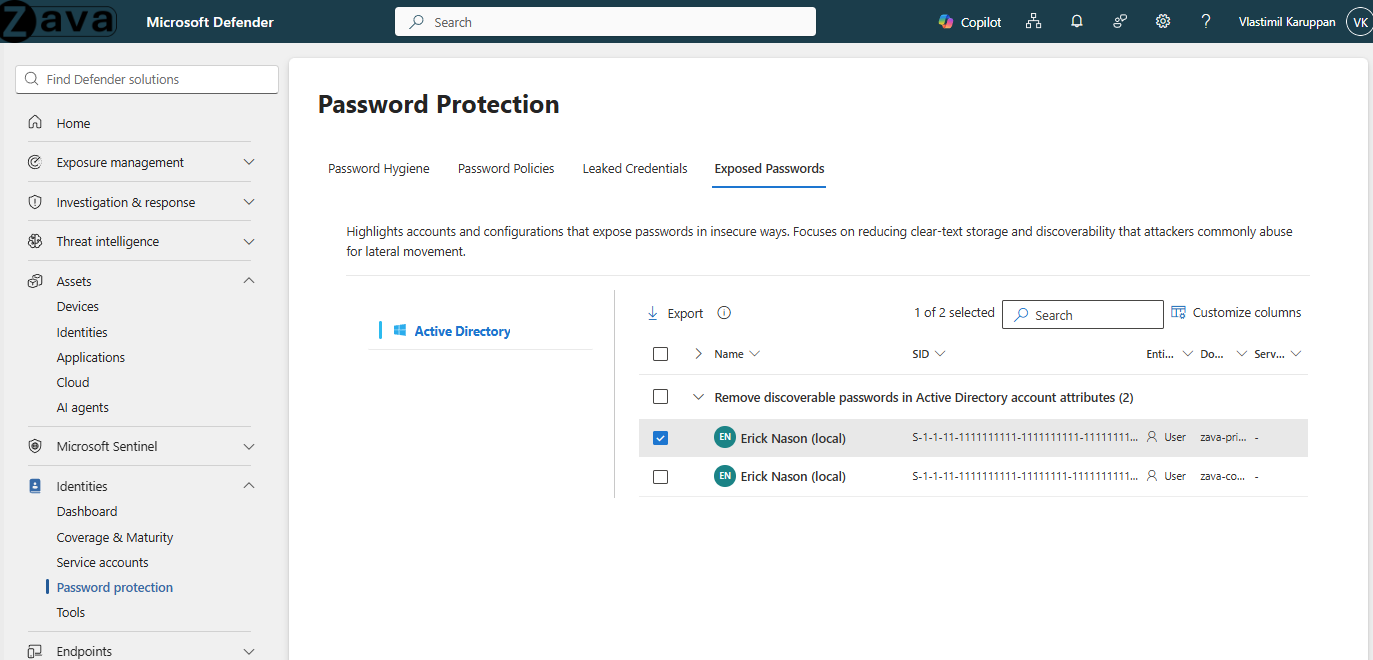Click the EN avatar in the selected row
1373x660 pixels.
[x=725, y=438]
